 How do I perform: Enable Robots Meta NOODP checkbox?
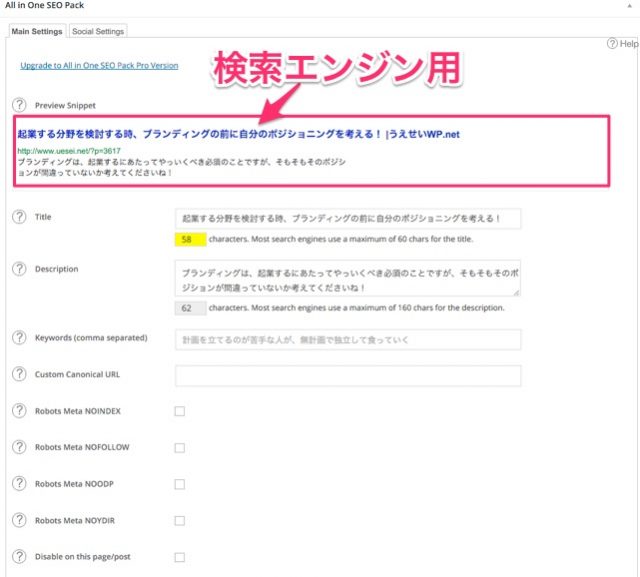pyautogui.click(x=180, y=484)
